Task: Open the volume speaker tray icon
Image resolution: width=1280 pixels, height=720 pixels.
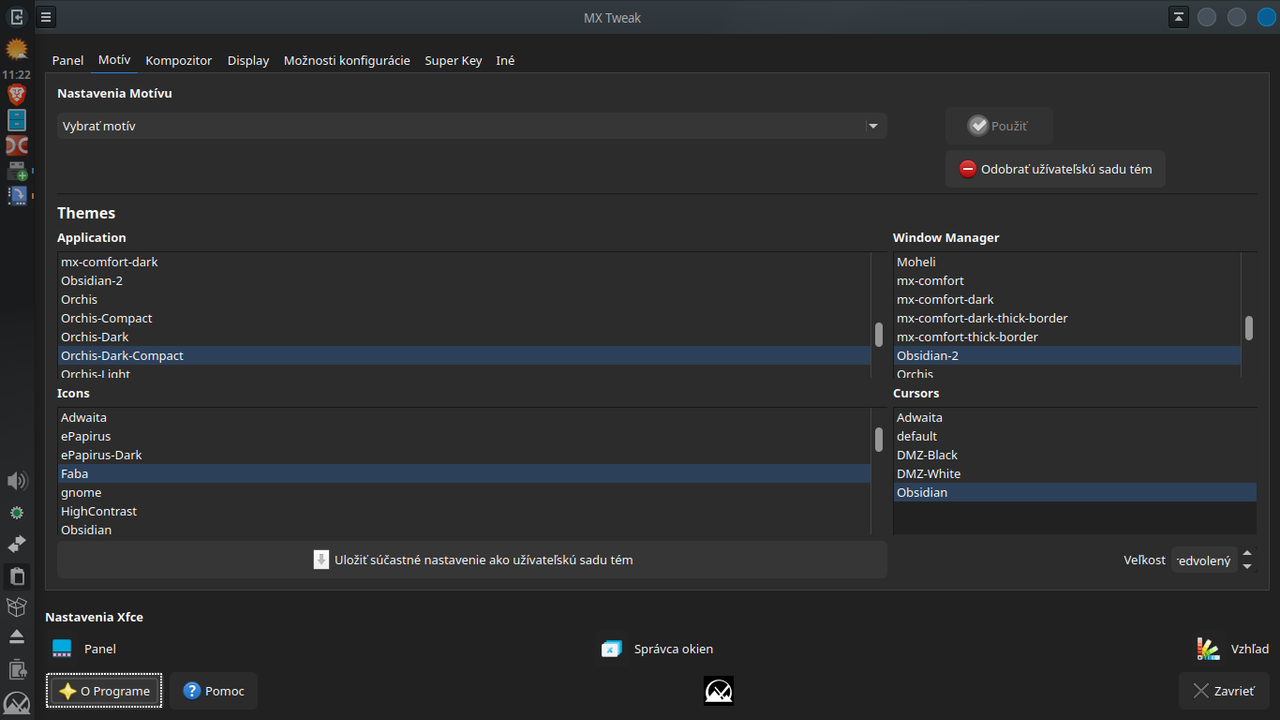Action: [16, 481]
